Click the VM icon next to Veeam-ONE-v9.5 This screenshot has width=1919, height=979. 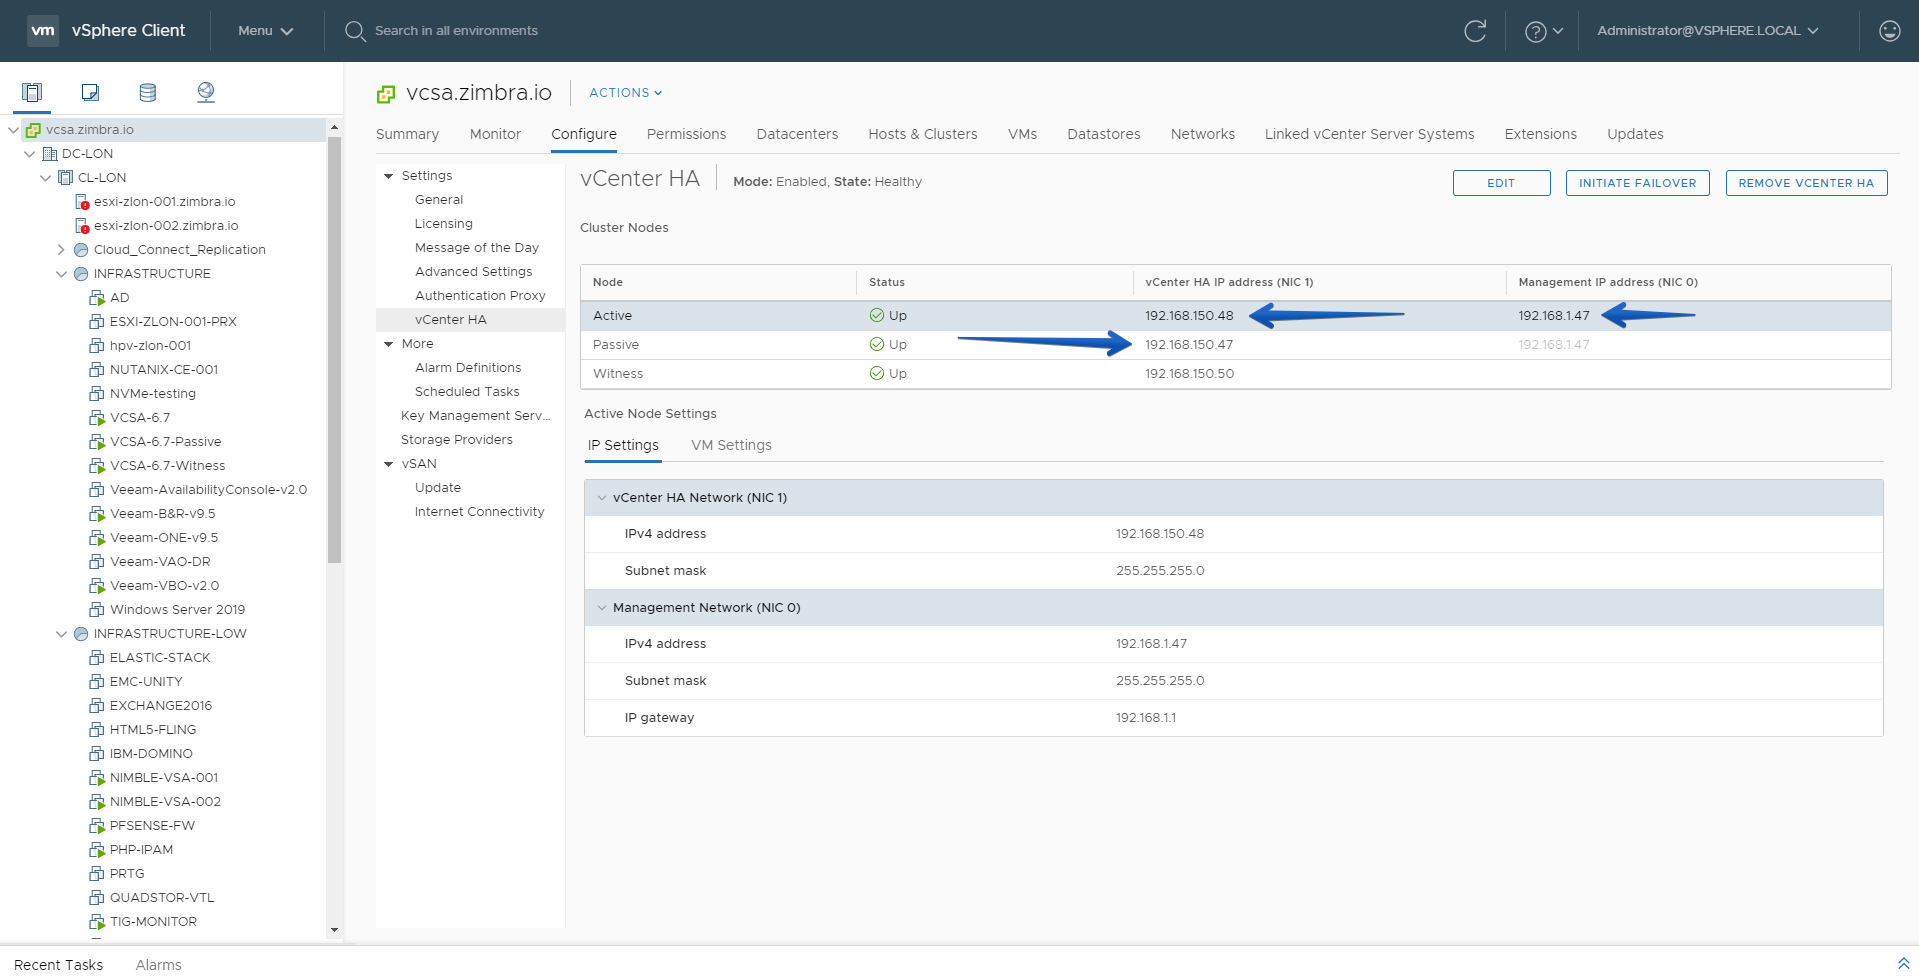click(97, 538)
